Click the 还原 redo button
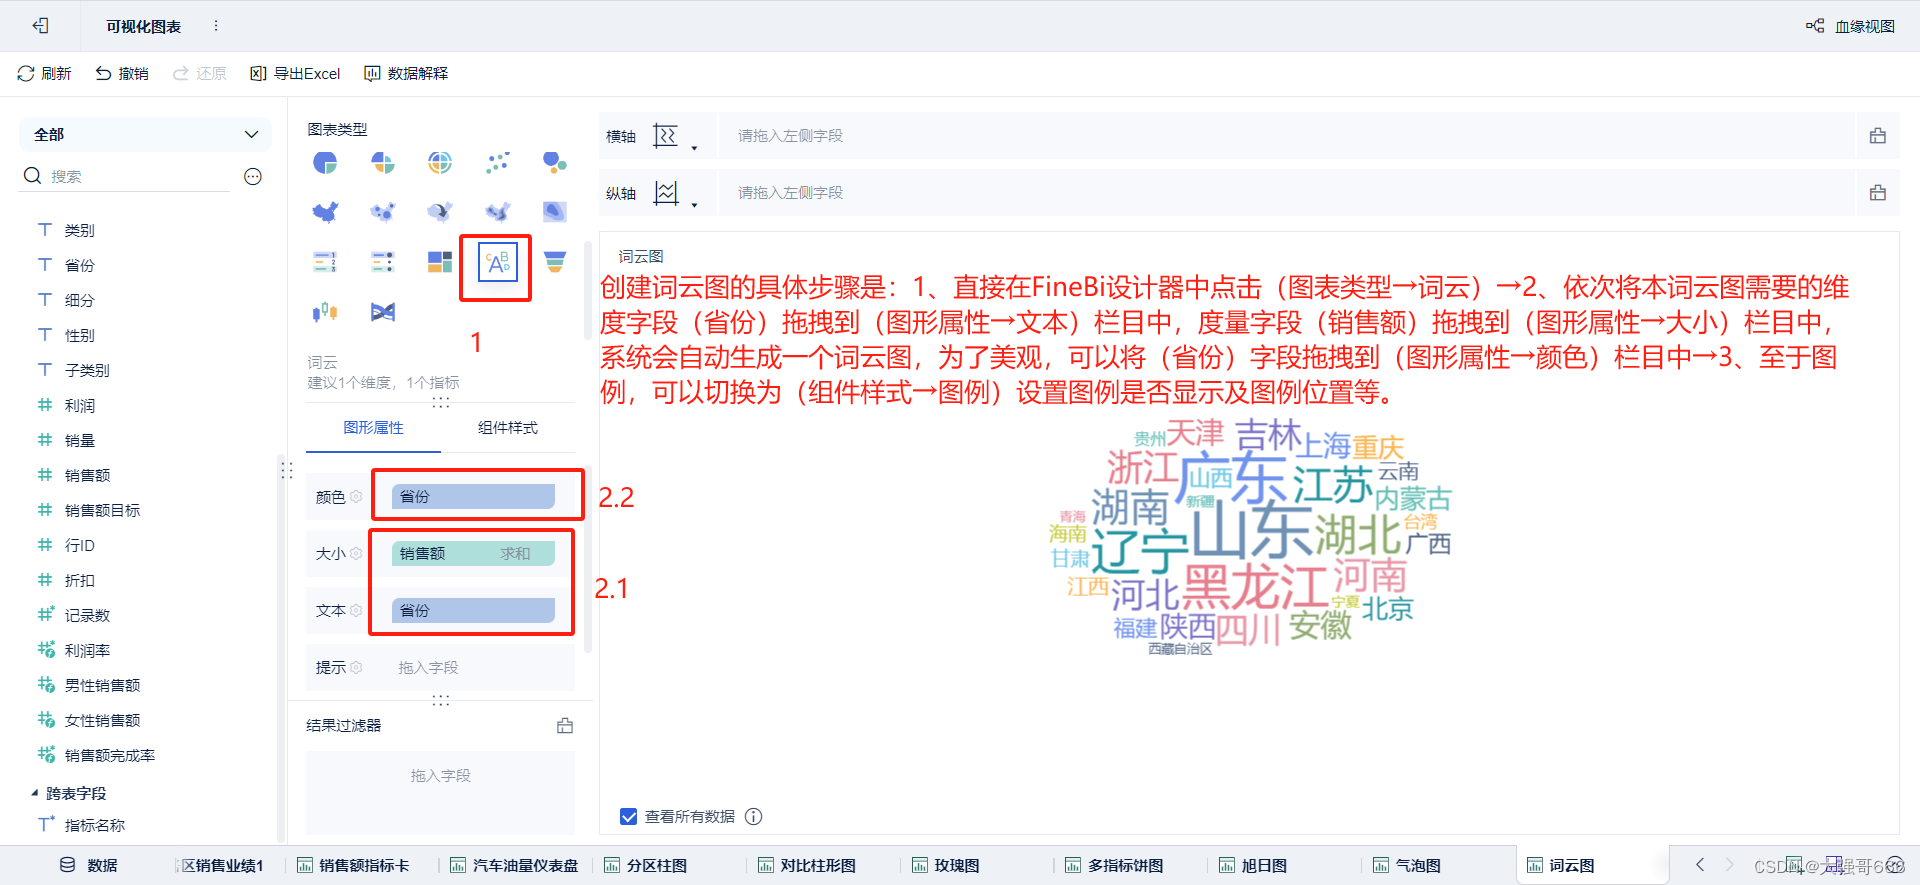 pyautogui.click(x=199, y=74)
